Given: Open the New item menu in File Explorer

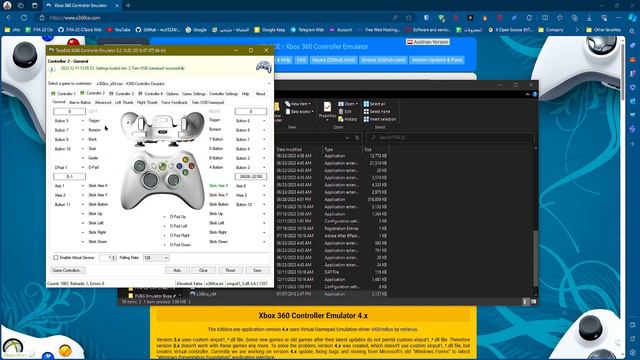Looking at the screenshot, I should pos(298,104).
